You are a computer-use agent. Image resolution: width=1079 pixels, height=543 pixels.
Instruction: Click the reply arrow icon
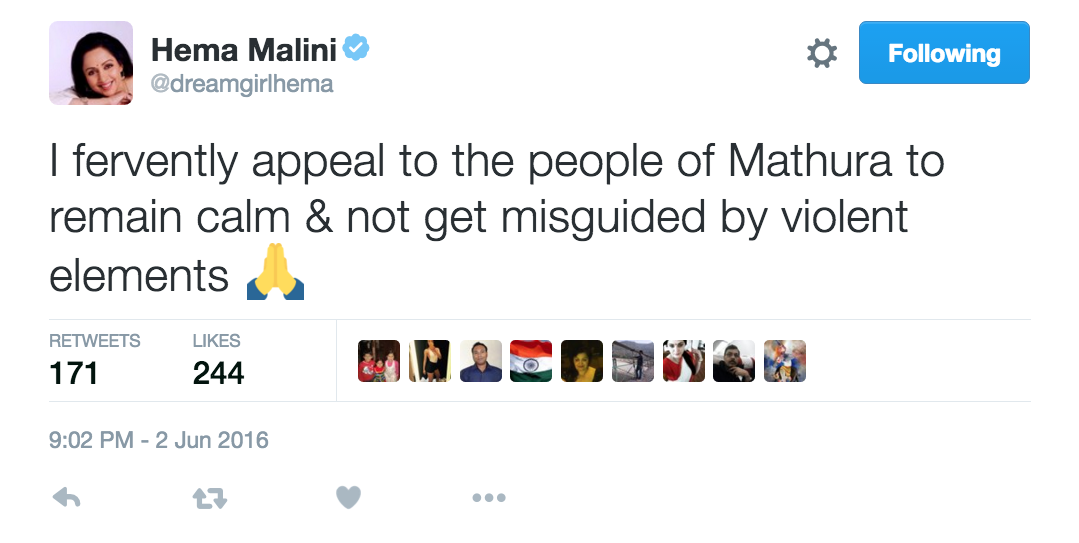tap(66, 498)
